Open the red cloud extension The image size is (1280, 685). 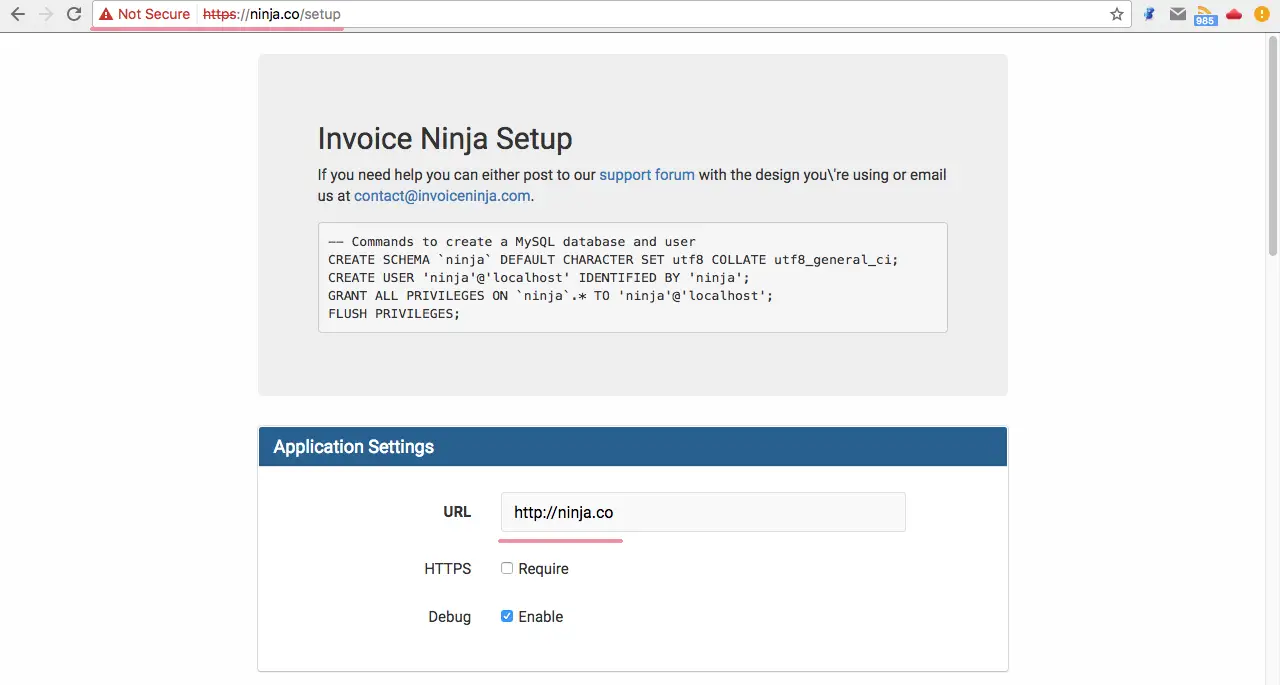pyautogui.click(x=1234, y=14)
